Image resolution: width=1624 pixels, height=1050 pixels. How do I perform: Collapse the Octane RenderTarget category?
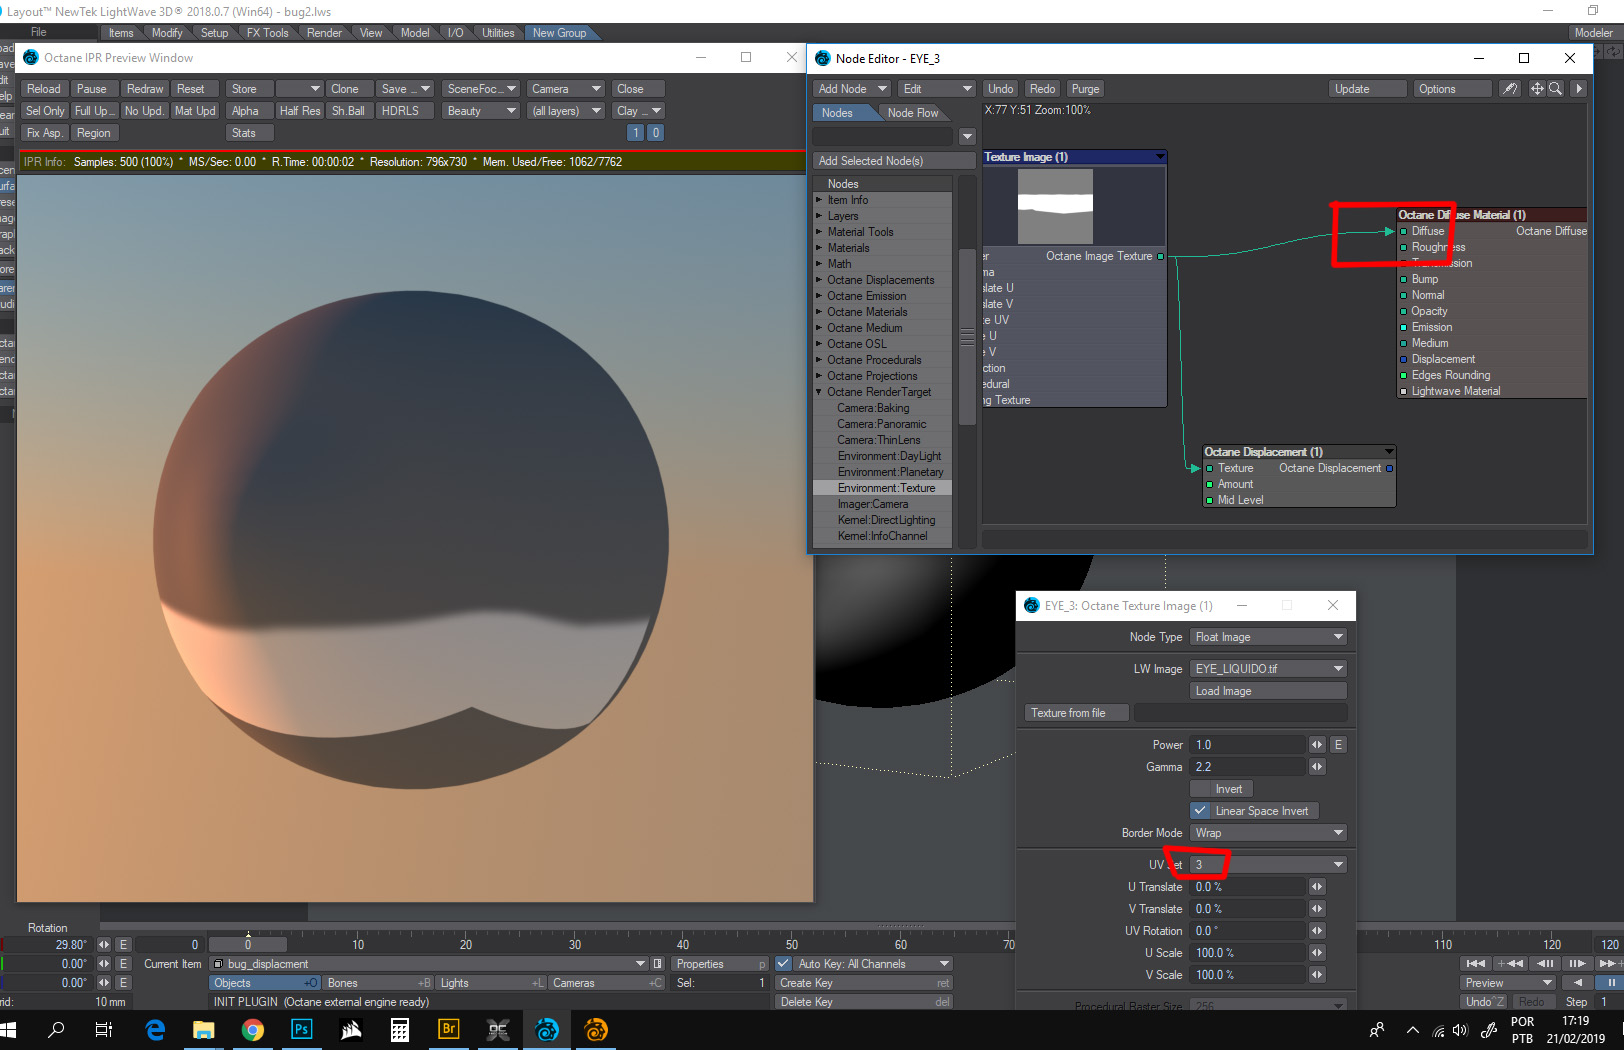[819, 392]
